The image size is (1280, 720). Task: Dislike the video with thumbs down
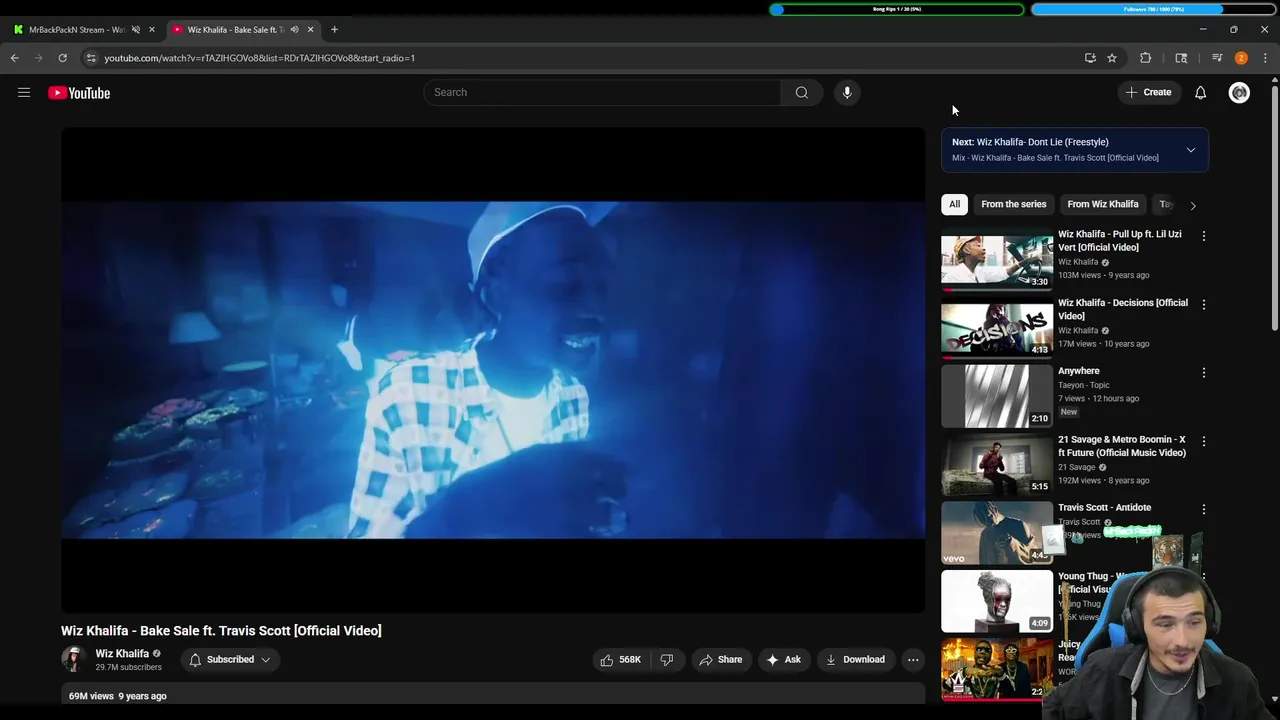tap(666, 660)
